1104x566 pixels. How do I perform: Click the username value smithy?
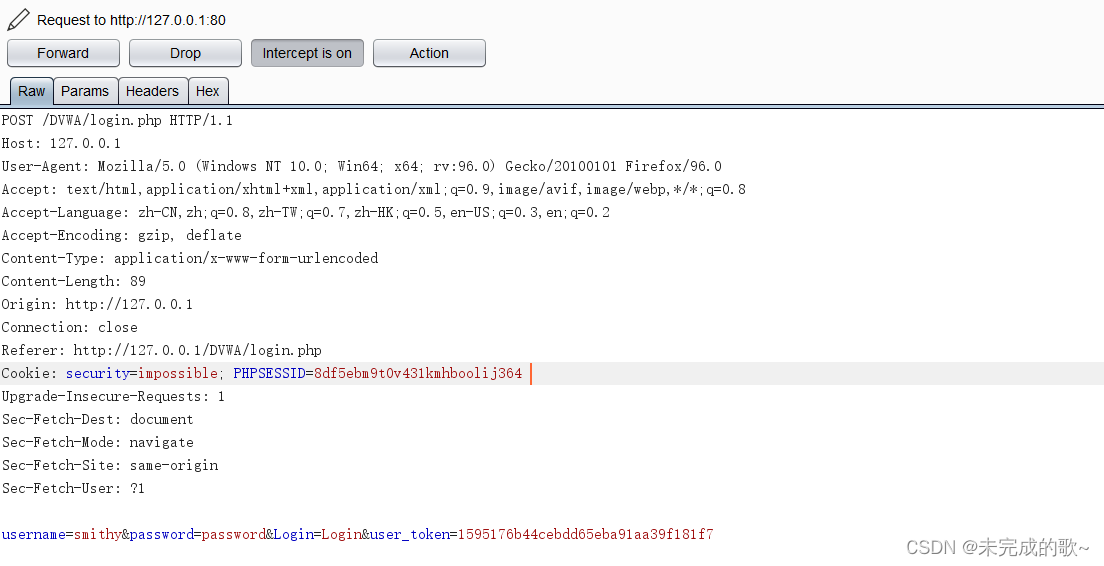pyautogui.click(x=98, y=534)
